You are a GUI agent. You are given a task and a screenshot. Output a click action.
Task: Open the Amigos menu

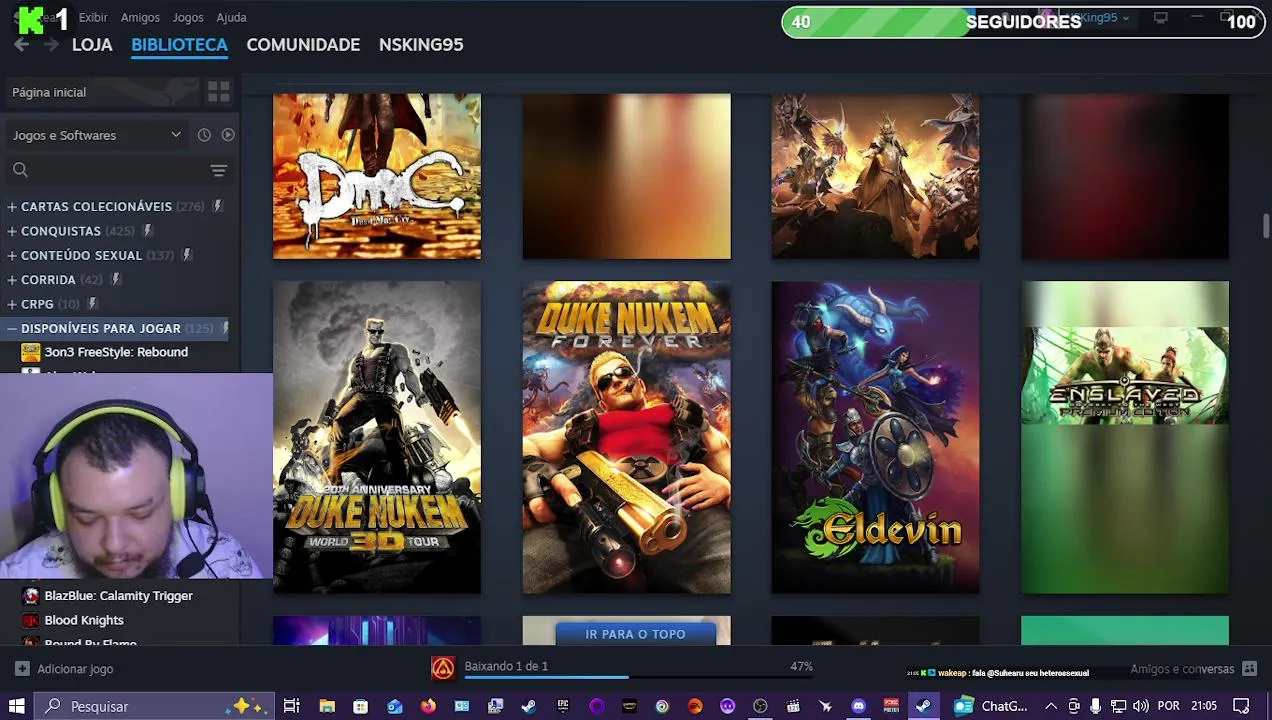(x=140, y=17)
